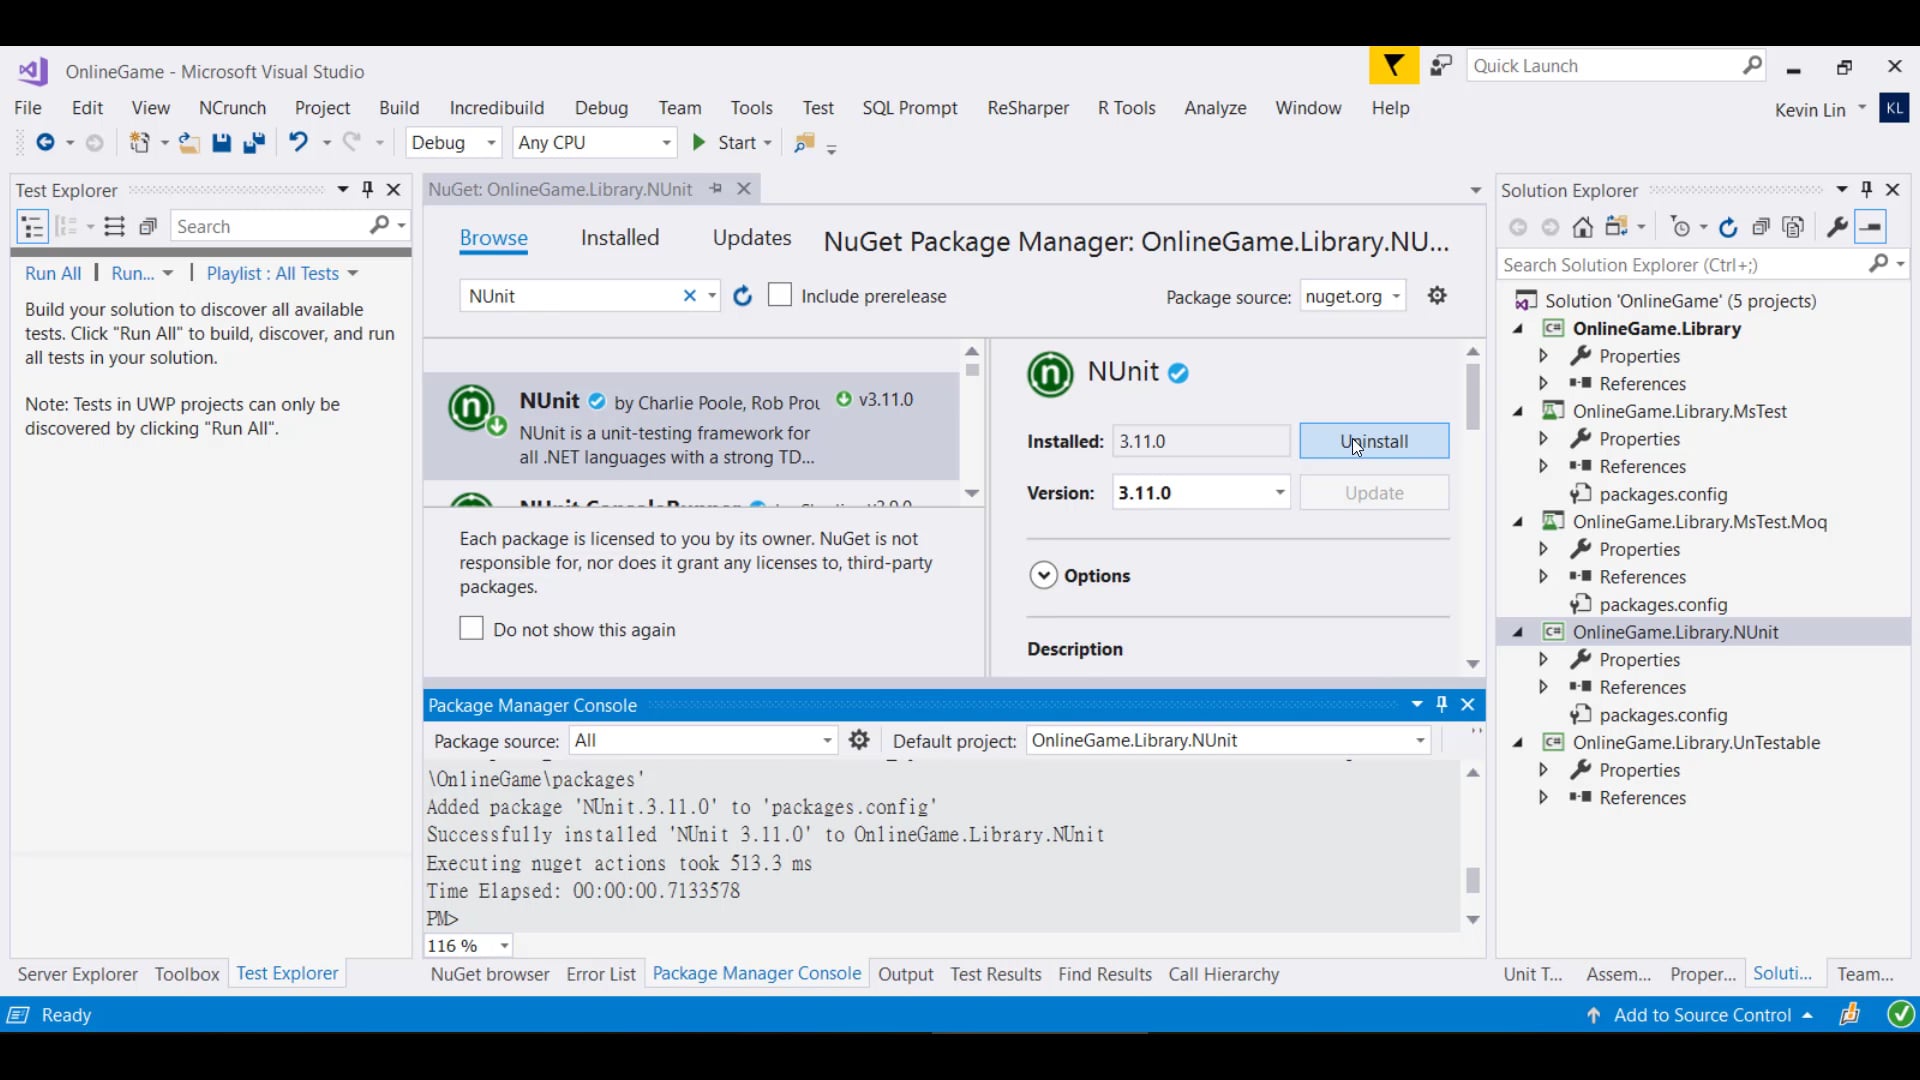
Task: Open the Version 3.11.0 dropdown
Action: coord(1279,493)
